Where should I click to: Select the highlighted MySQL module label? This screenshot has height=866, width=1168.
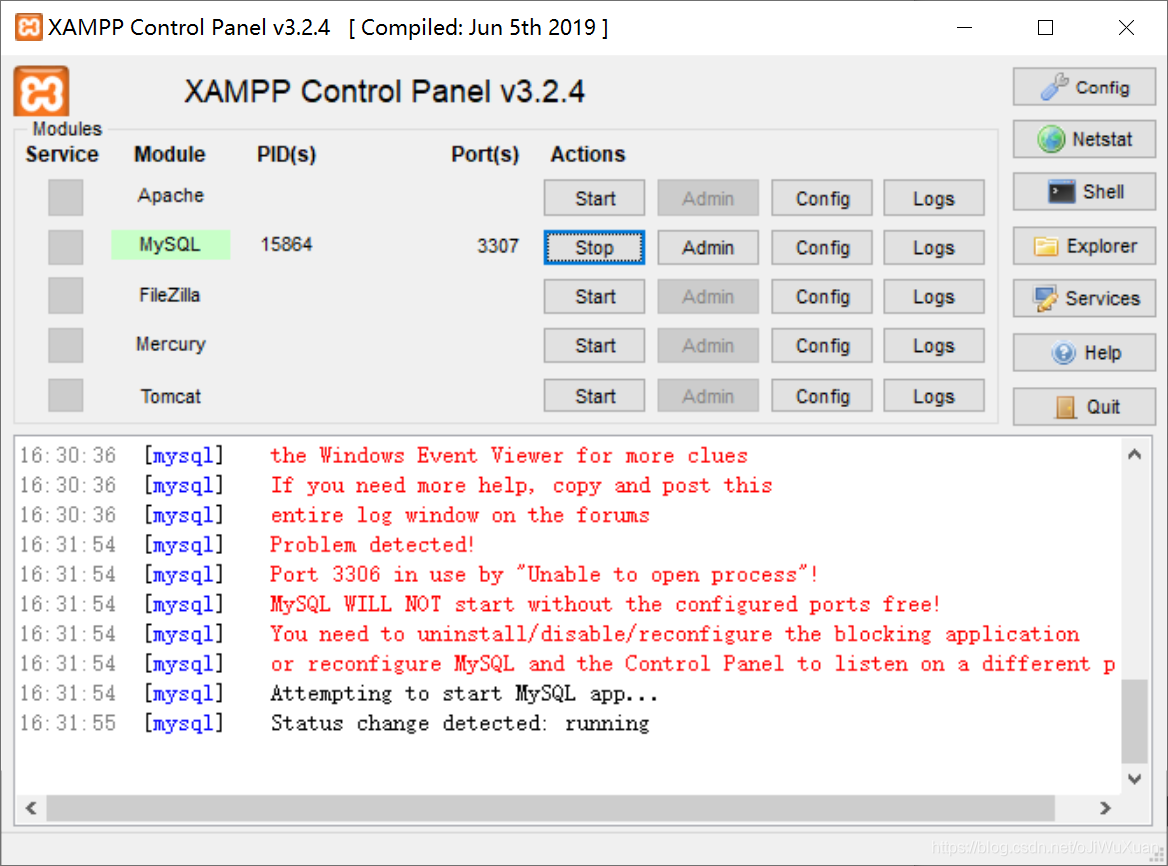pyautogui.click(x=170, y=244)
